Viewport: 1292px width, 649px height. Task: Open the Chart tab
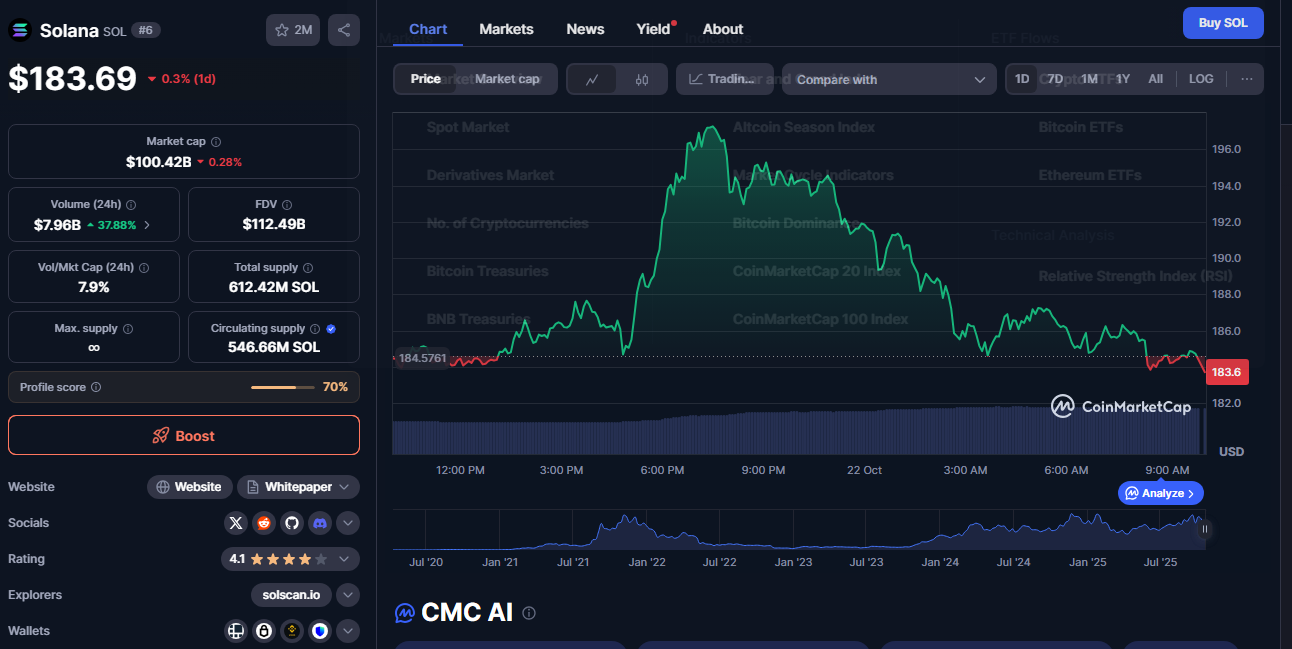point(428,29)
